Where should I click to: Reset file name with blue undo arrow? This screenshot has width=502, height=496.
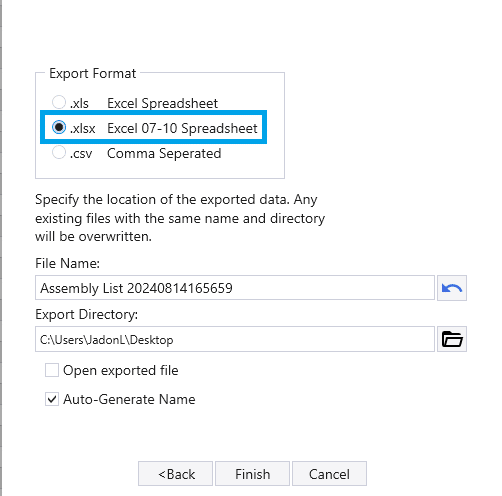point(452,288)
